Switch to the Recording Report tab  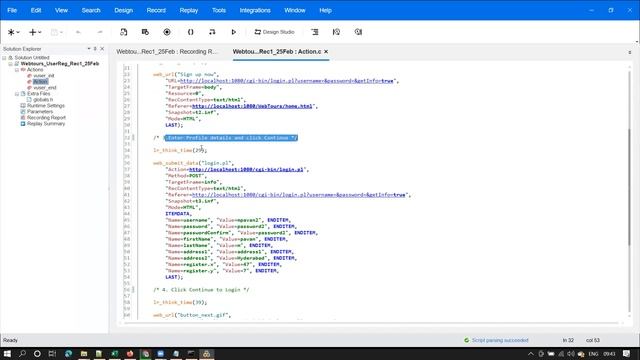coord(167,51)
